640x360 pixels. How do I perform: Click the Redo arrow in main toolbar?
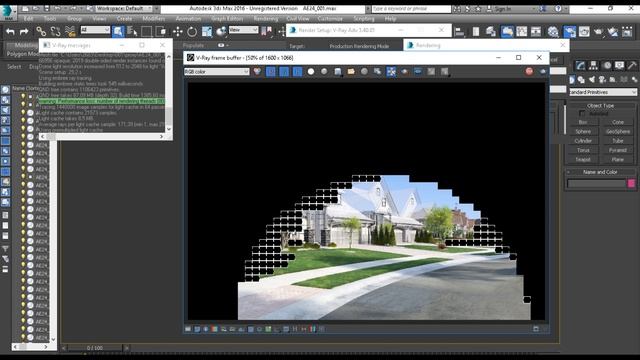24,31
